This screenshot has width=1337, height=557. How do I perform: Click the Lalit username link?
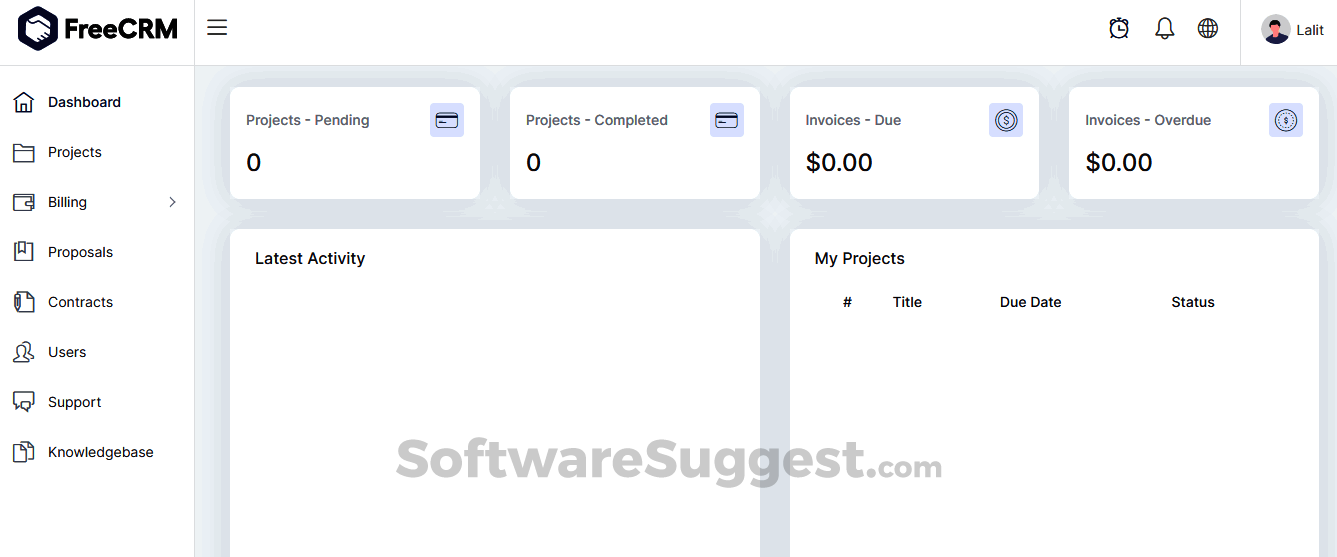[1310, 30]
